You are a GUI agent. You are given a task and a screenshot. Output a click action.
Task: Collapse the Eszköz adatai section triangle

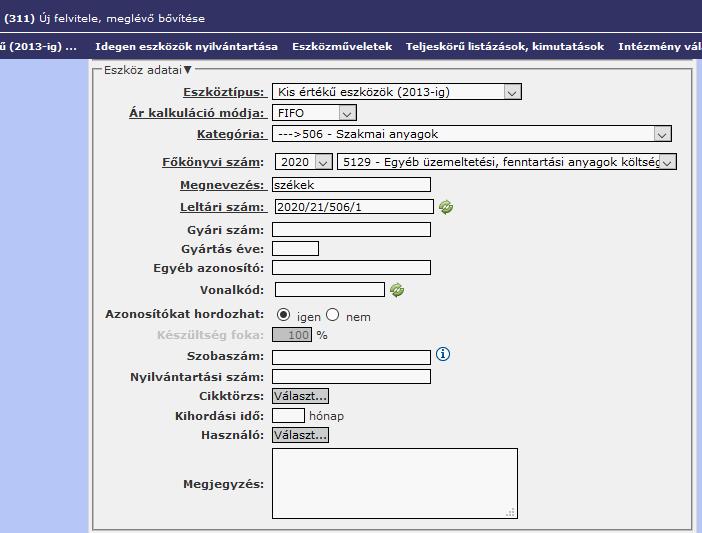click(188, 70)
